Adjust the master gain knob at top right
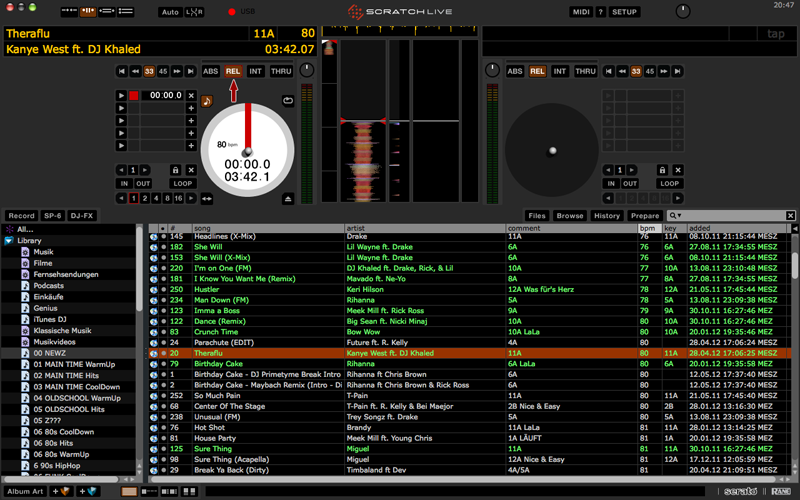This screenshot has width=800, height=500. 683,12
